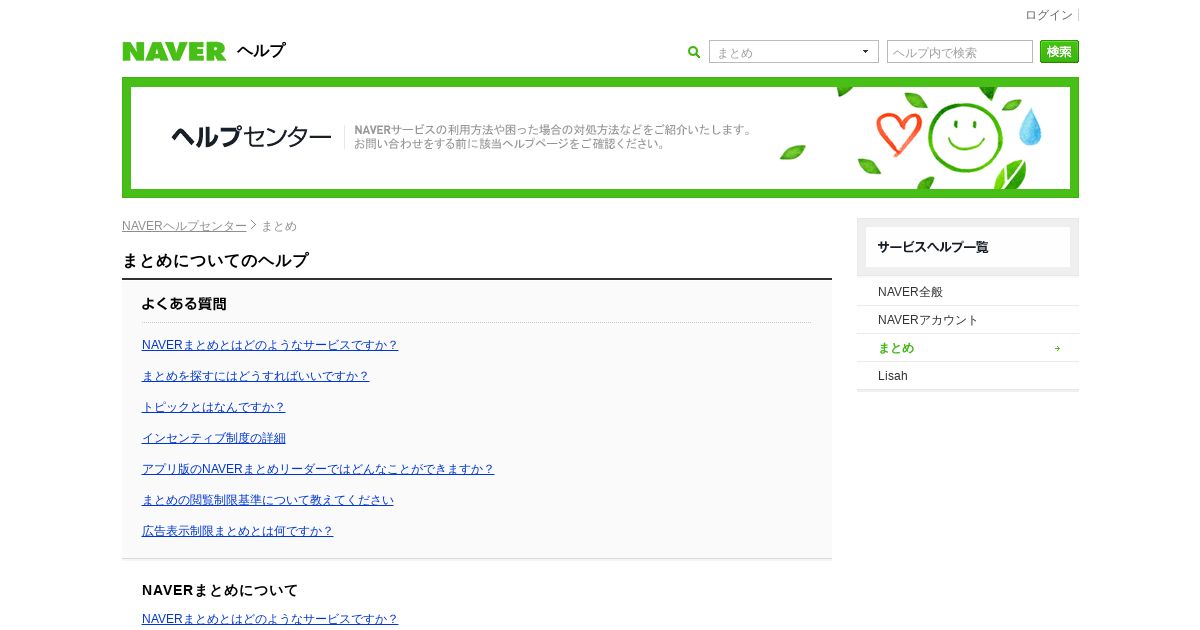Open トピックとはなんですか？ link

[214, 407]
